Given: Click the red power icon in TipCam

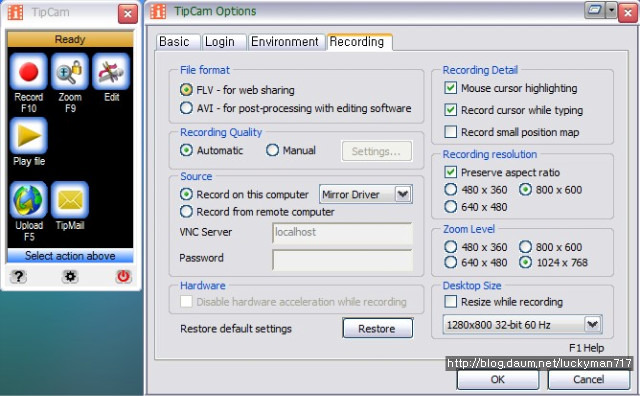Looking at the screenshot, I should point(123,276).
